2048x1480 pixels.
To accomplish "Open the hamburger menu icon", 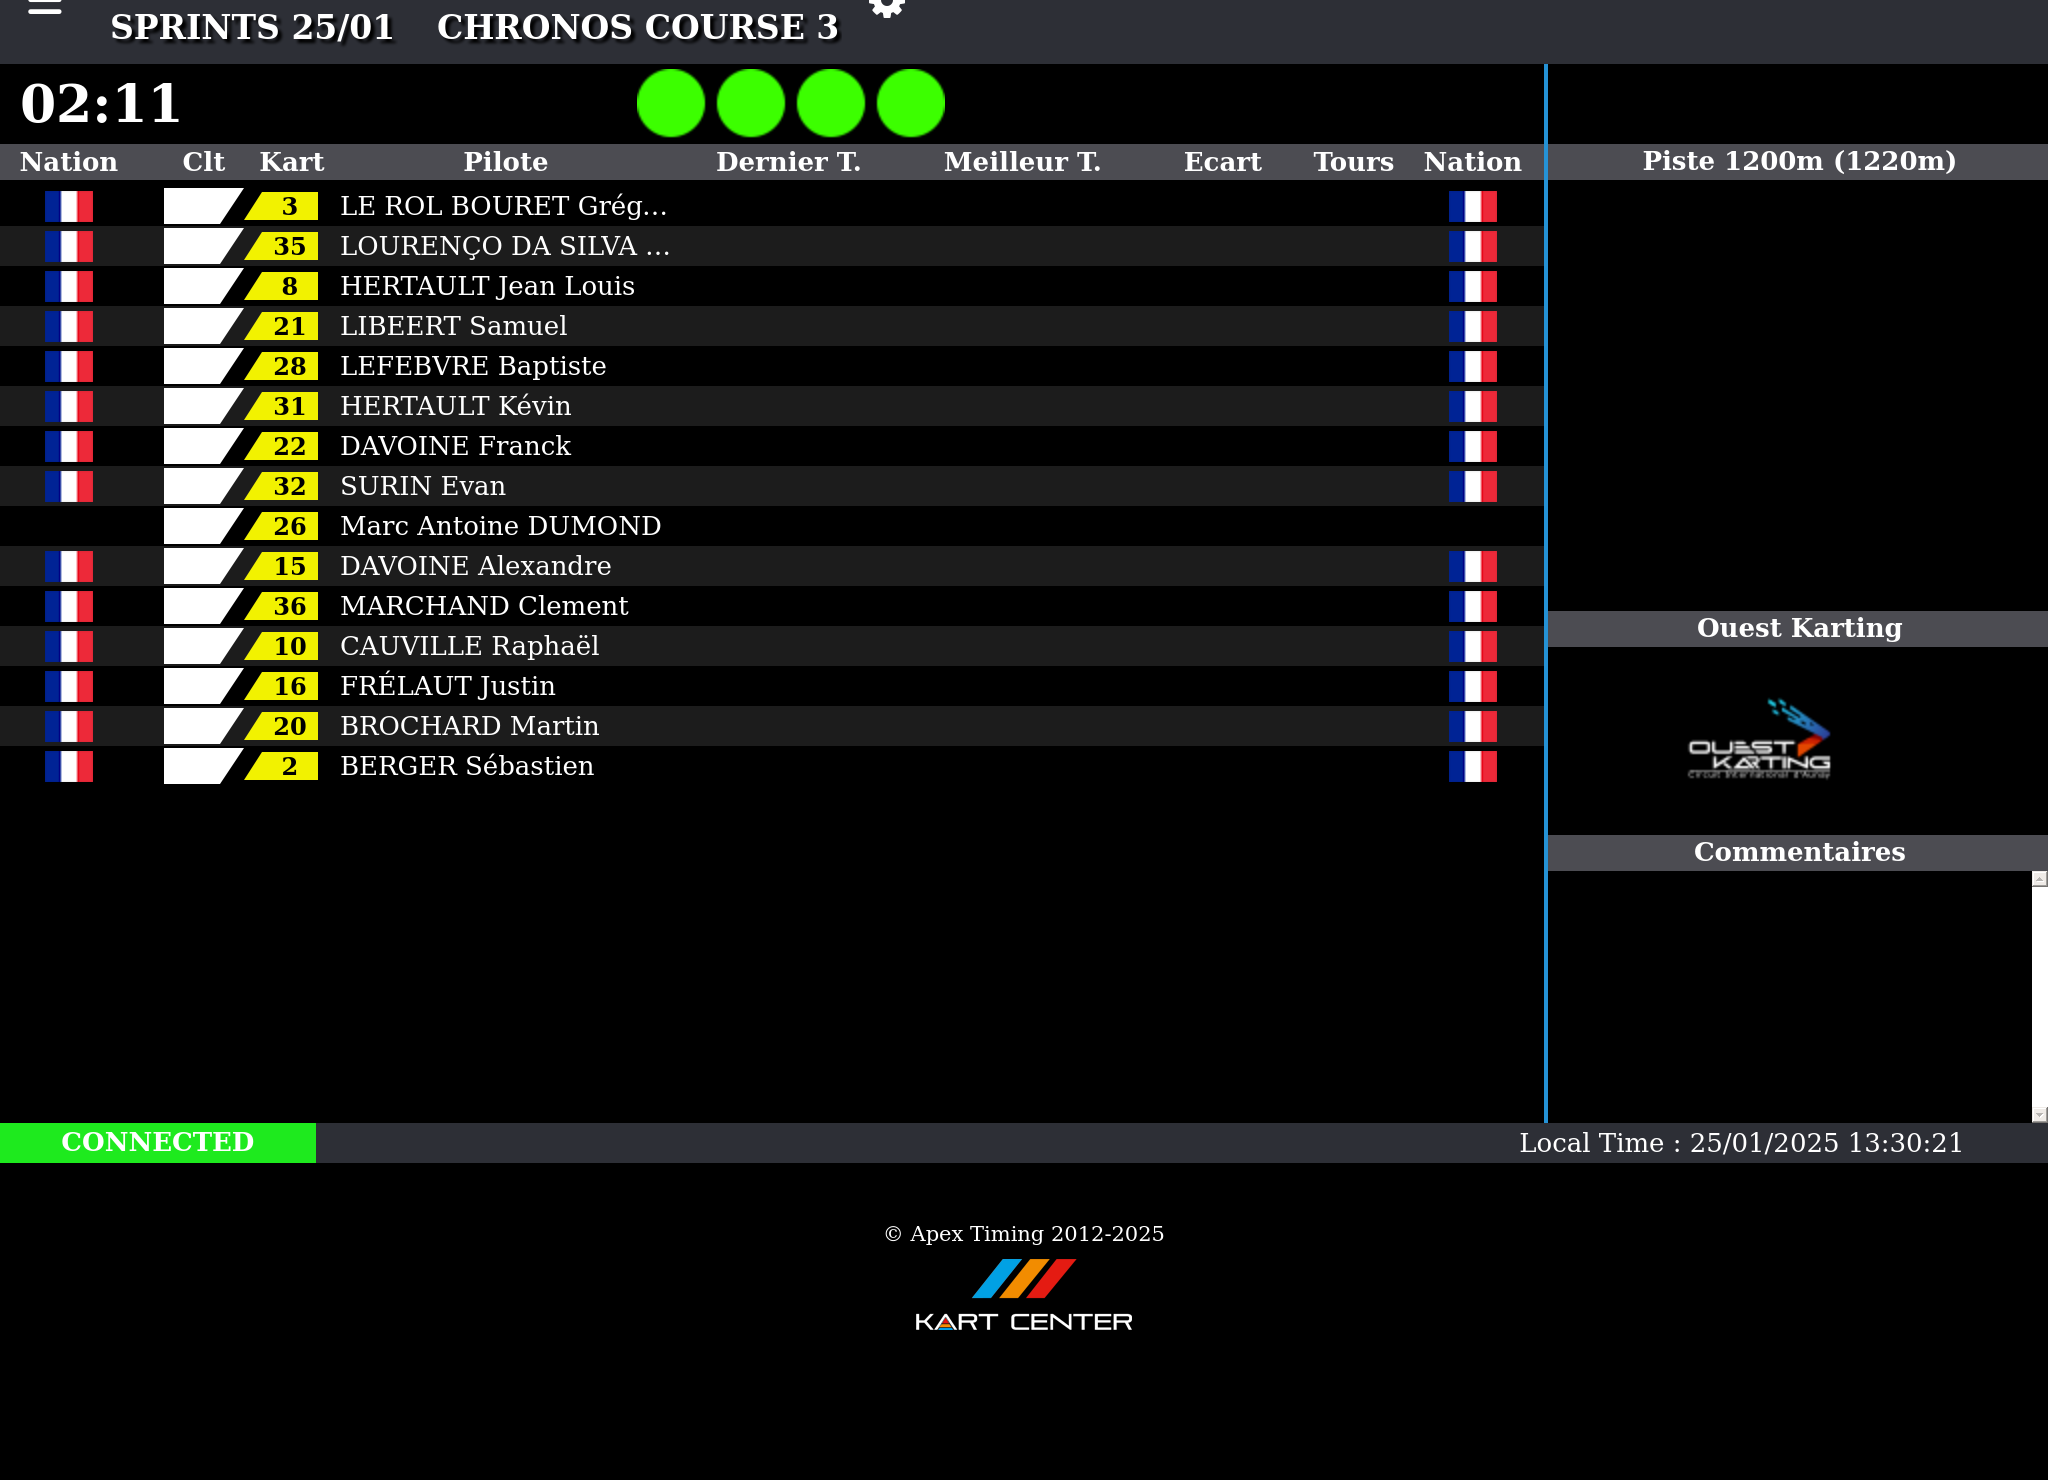I will (45, 8).
